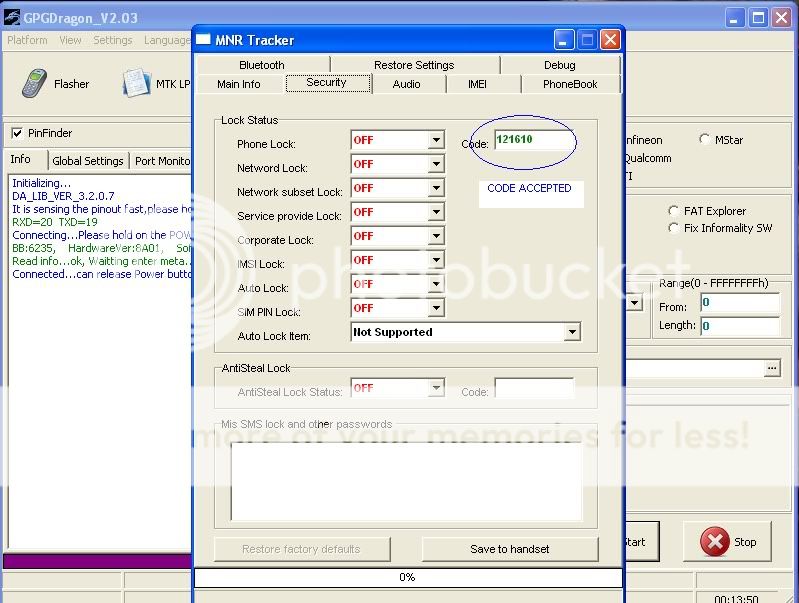Viewport: 799px width, 603px height.
Task: Click the red Stop icon in GPGDragon
Action: [714, 541]
